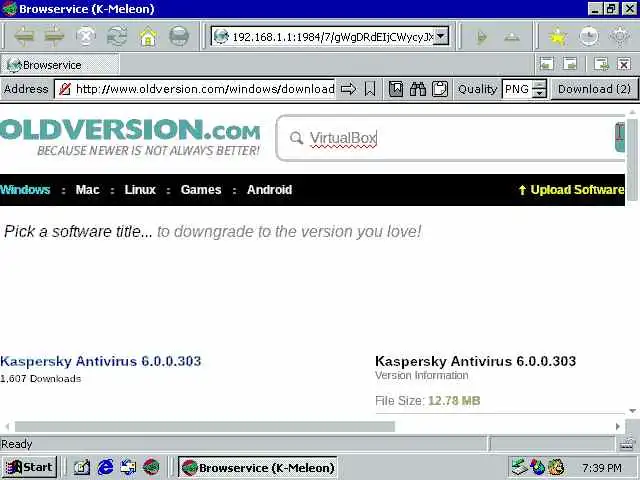The image size is (640, 480).
Task: Open the Games category tab
Action: 201,189
